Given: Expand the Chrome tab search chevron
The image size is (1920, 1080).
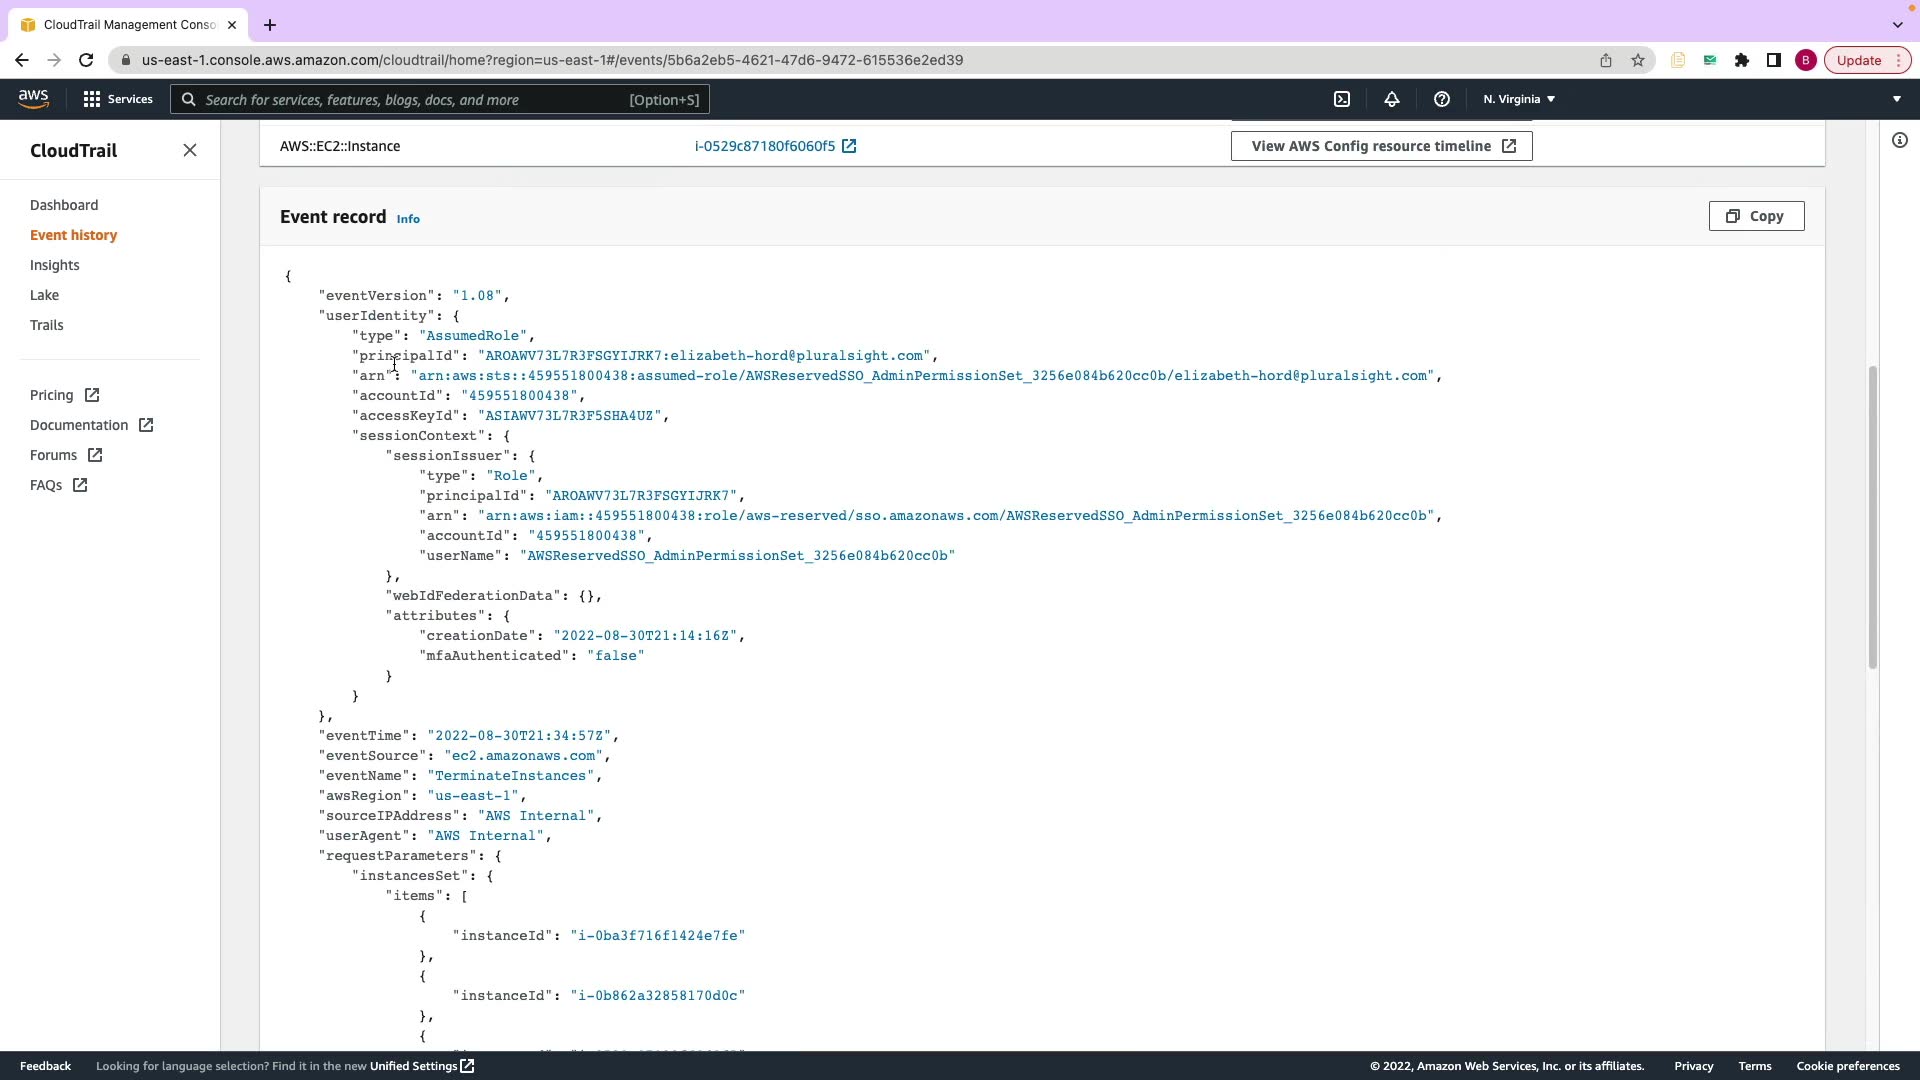Looking at the screenshot, I should 1897,24.
